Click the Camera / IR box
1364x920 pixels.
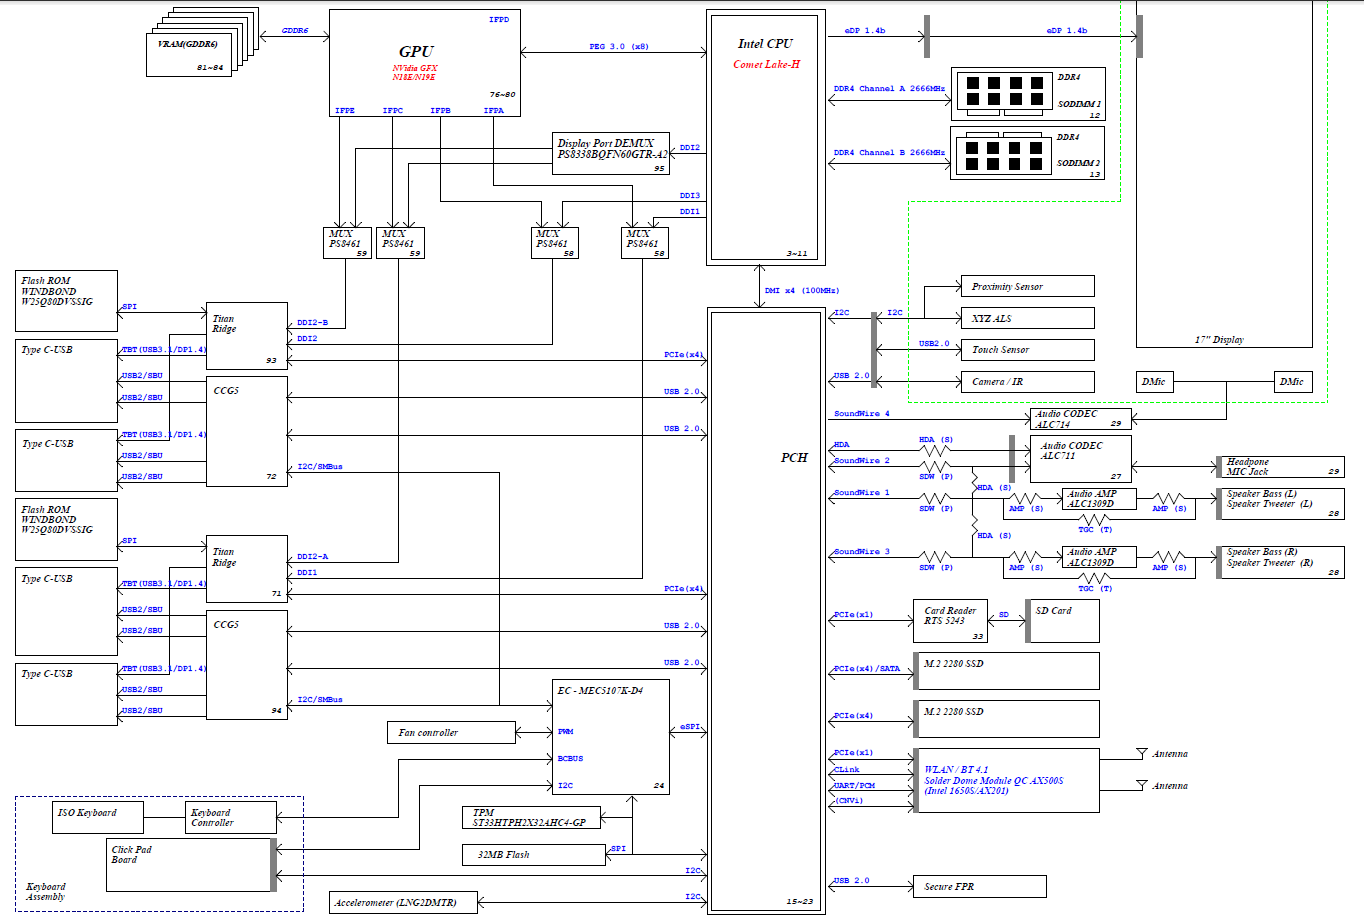(x=1026, y=382)
